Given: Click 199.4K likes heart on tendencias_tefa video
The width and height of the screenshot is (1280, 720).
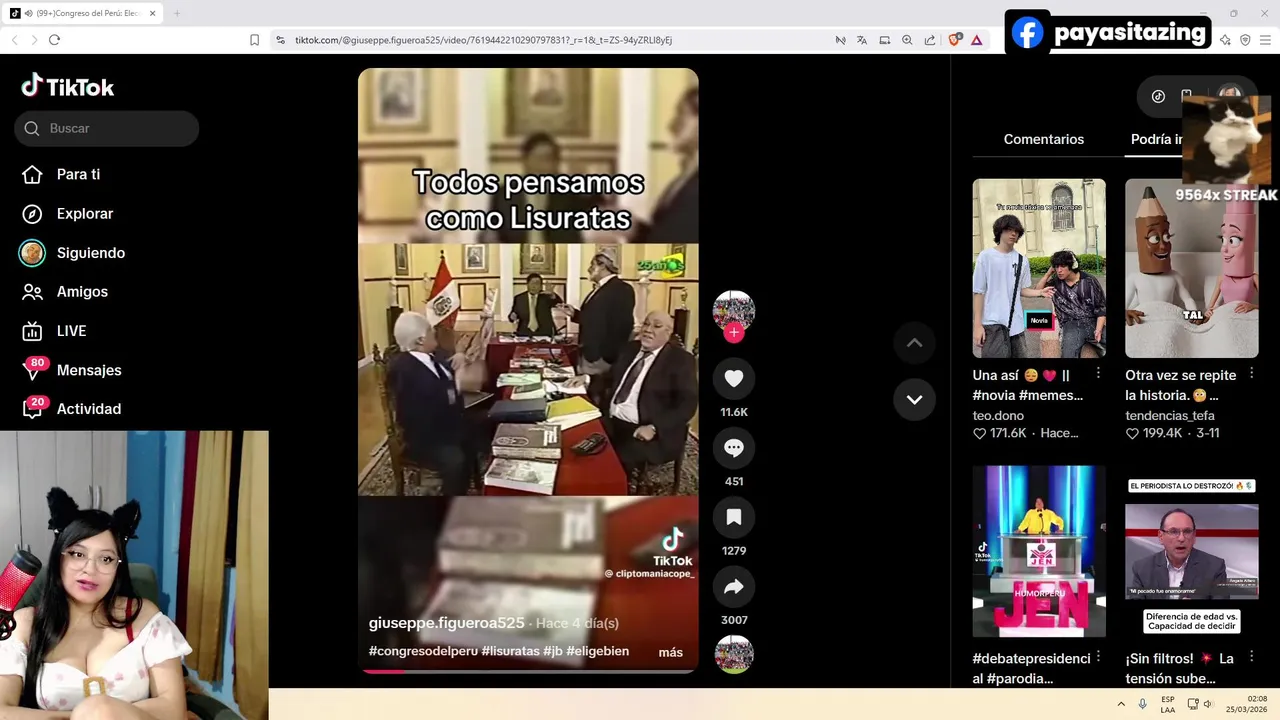Looking at the screenshot, I should click(1132, 433).
